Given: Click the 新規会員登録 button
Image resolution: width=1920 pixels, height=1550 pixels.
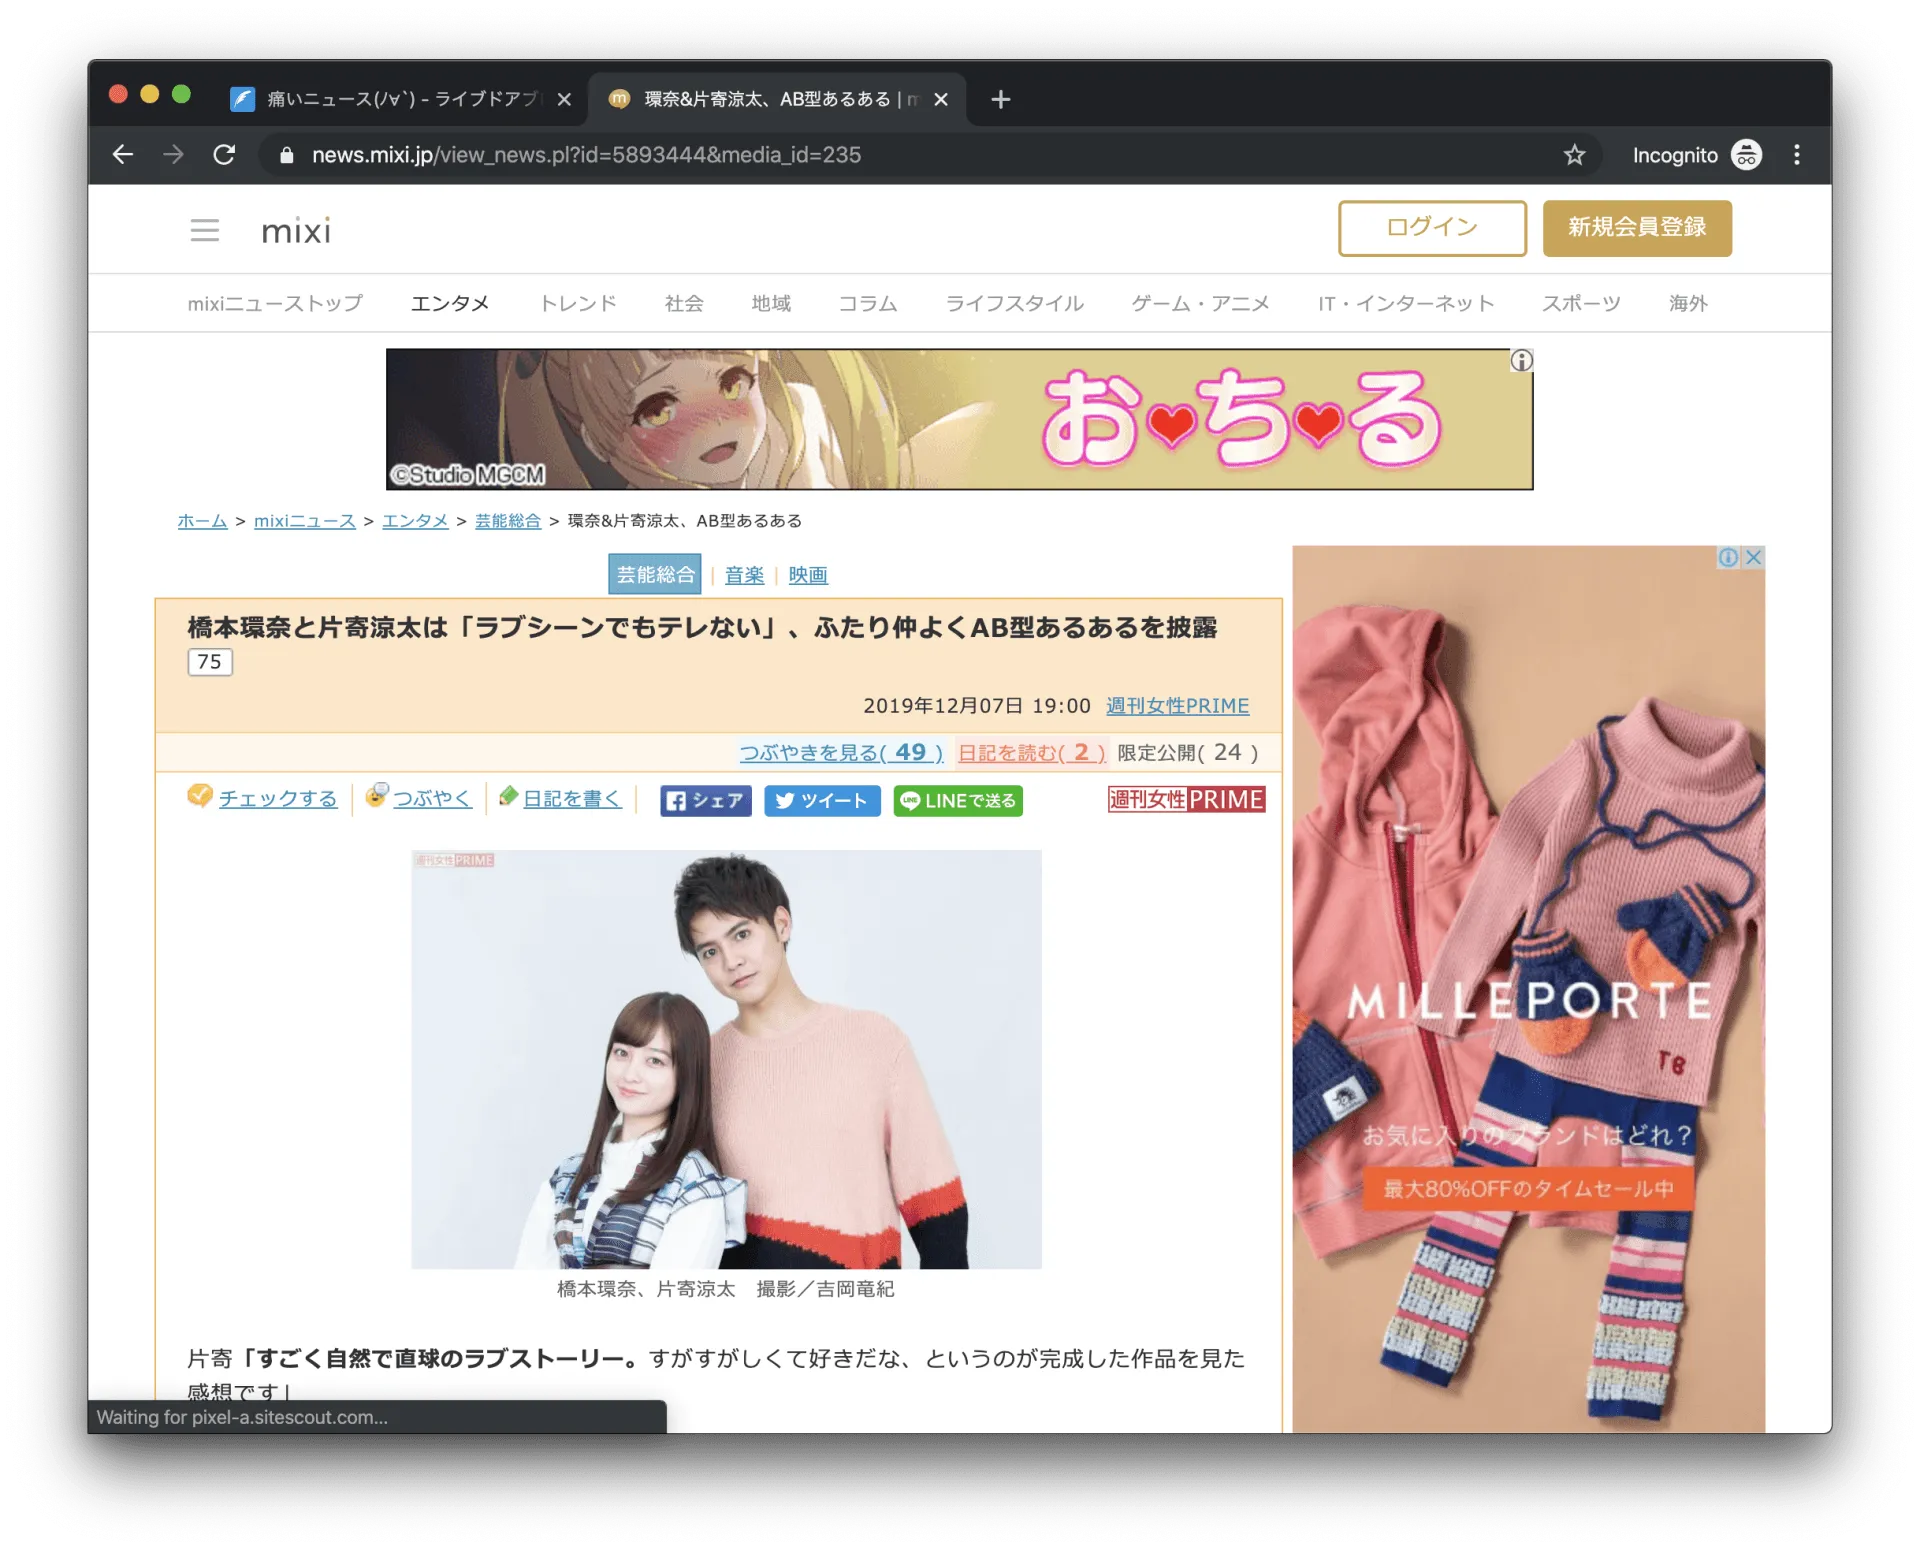Looking at the screenshot, I should (1636, 228).
